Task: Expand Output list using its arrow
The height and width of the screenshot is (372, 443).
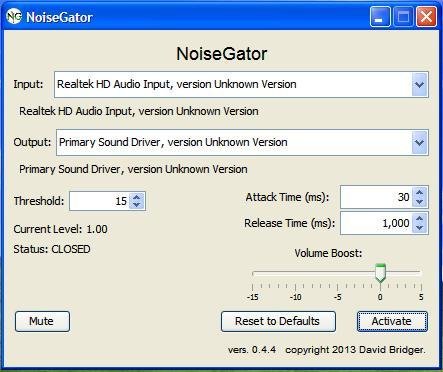Action: [419, 143]
